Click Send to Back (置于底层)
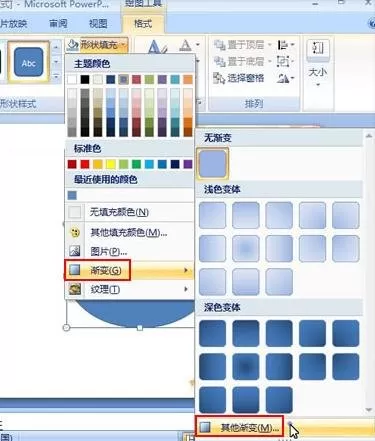The height and width of the screenshot is (441, 375). pos(242,61)
